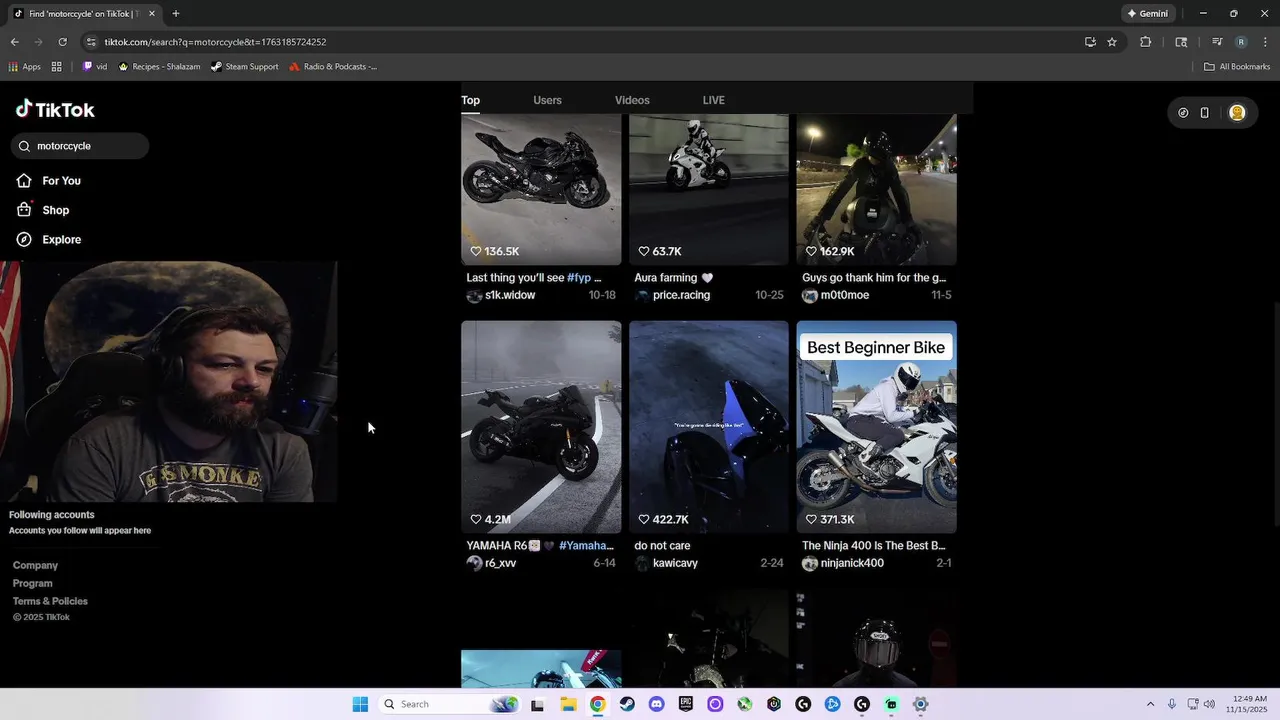Click the heart on the 136.5K video

click(x=476, y=251)
